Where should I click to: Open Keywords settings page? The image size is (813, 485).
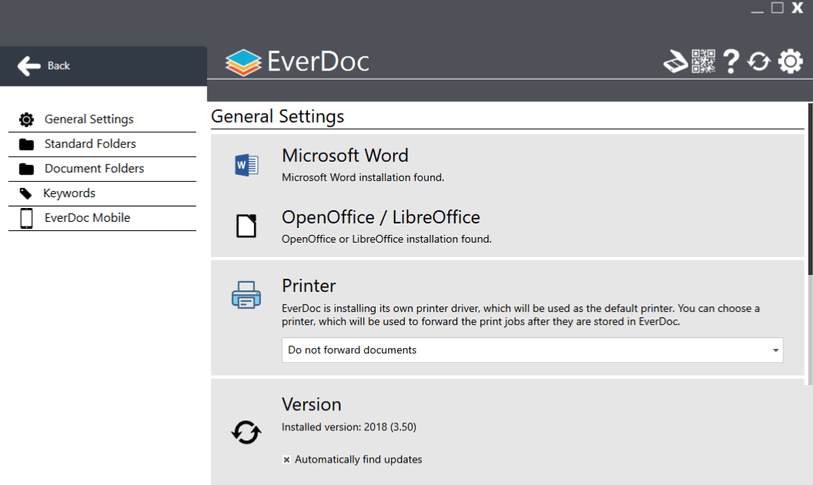coord(69,193)
